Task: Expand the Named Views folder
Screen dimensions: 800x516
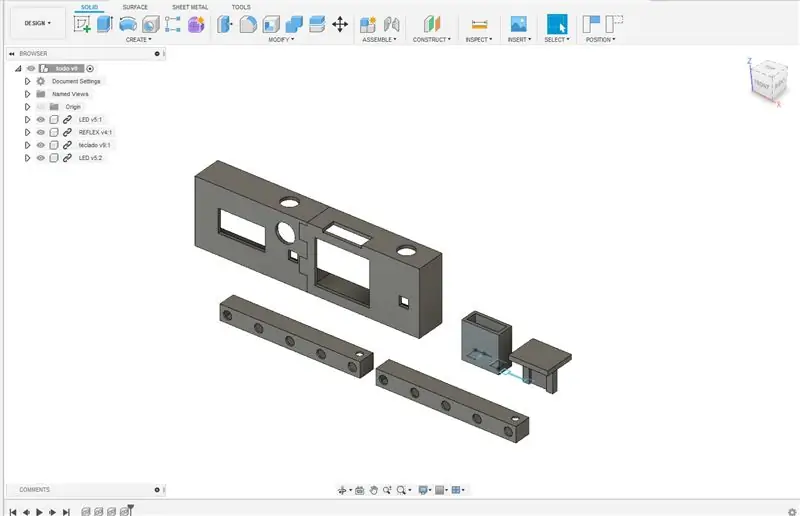Action: (x=28, y=94)
